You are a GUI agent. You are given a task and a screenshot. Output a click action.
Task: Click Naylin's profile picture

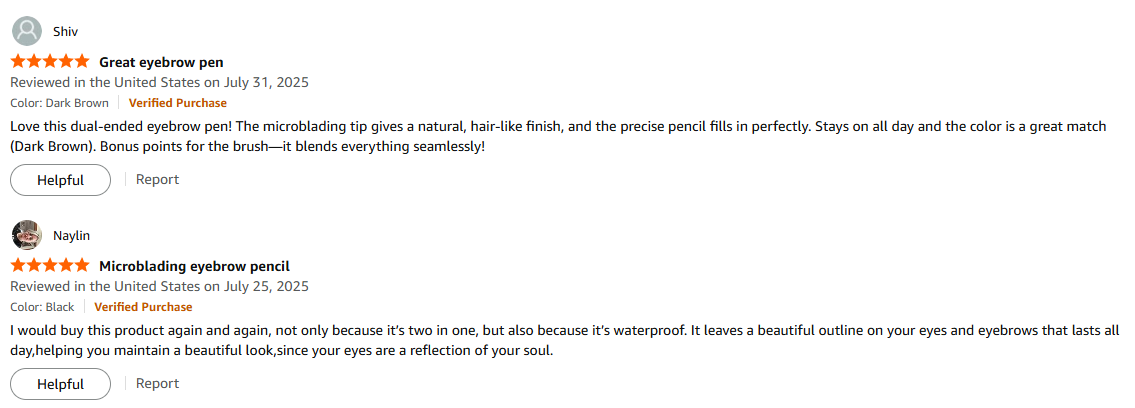tap(26, 235)
